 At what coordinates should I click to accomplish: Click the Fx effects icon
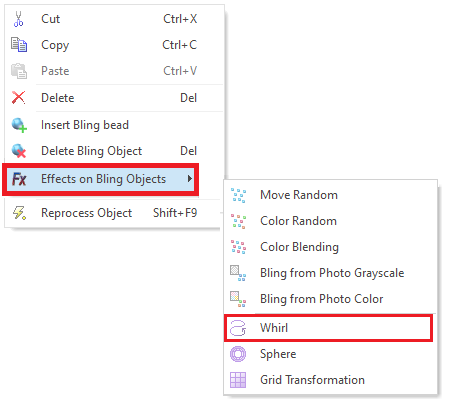point(19,179)
